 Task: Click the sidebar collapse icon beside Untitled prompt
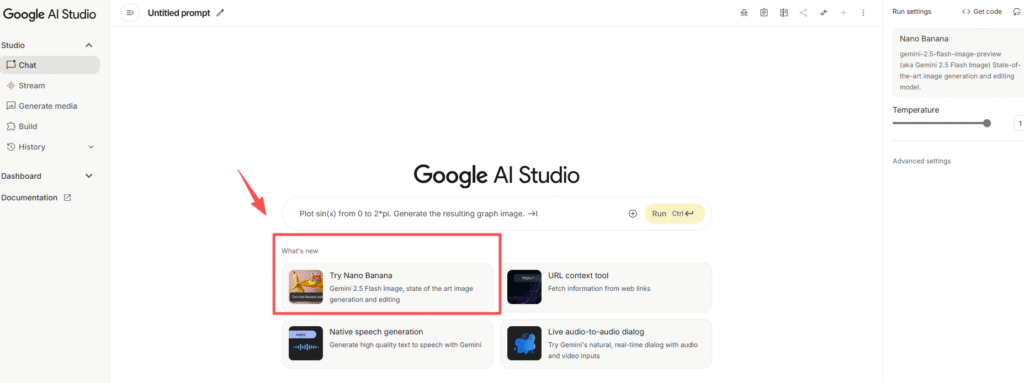[x=130, y=12]
